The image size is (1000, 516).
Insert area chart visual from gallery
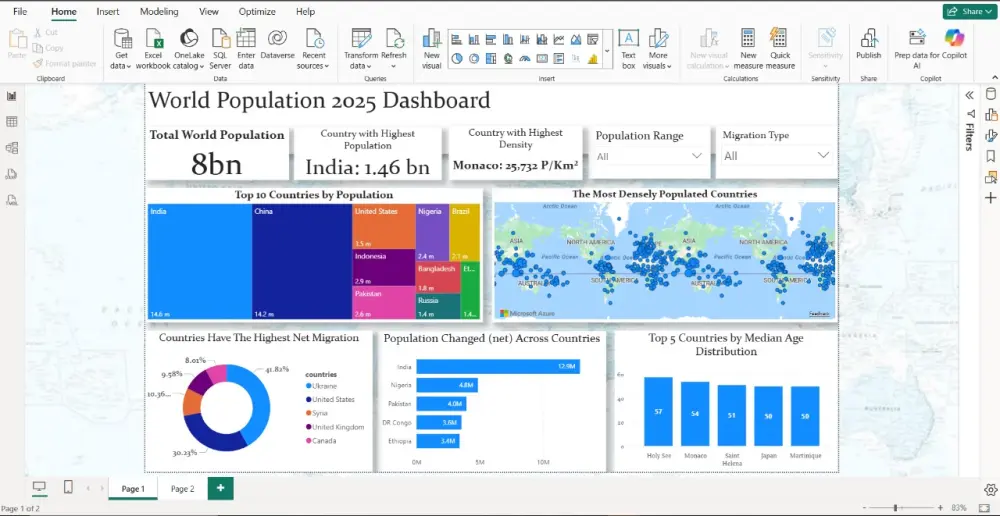click(x=576, y=40)
